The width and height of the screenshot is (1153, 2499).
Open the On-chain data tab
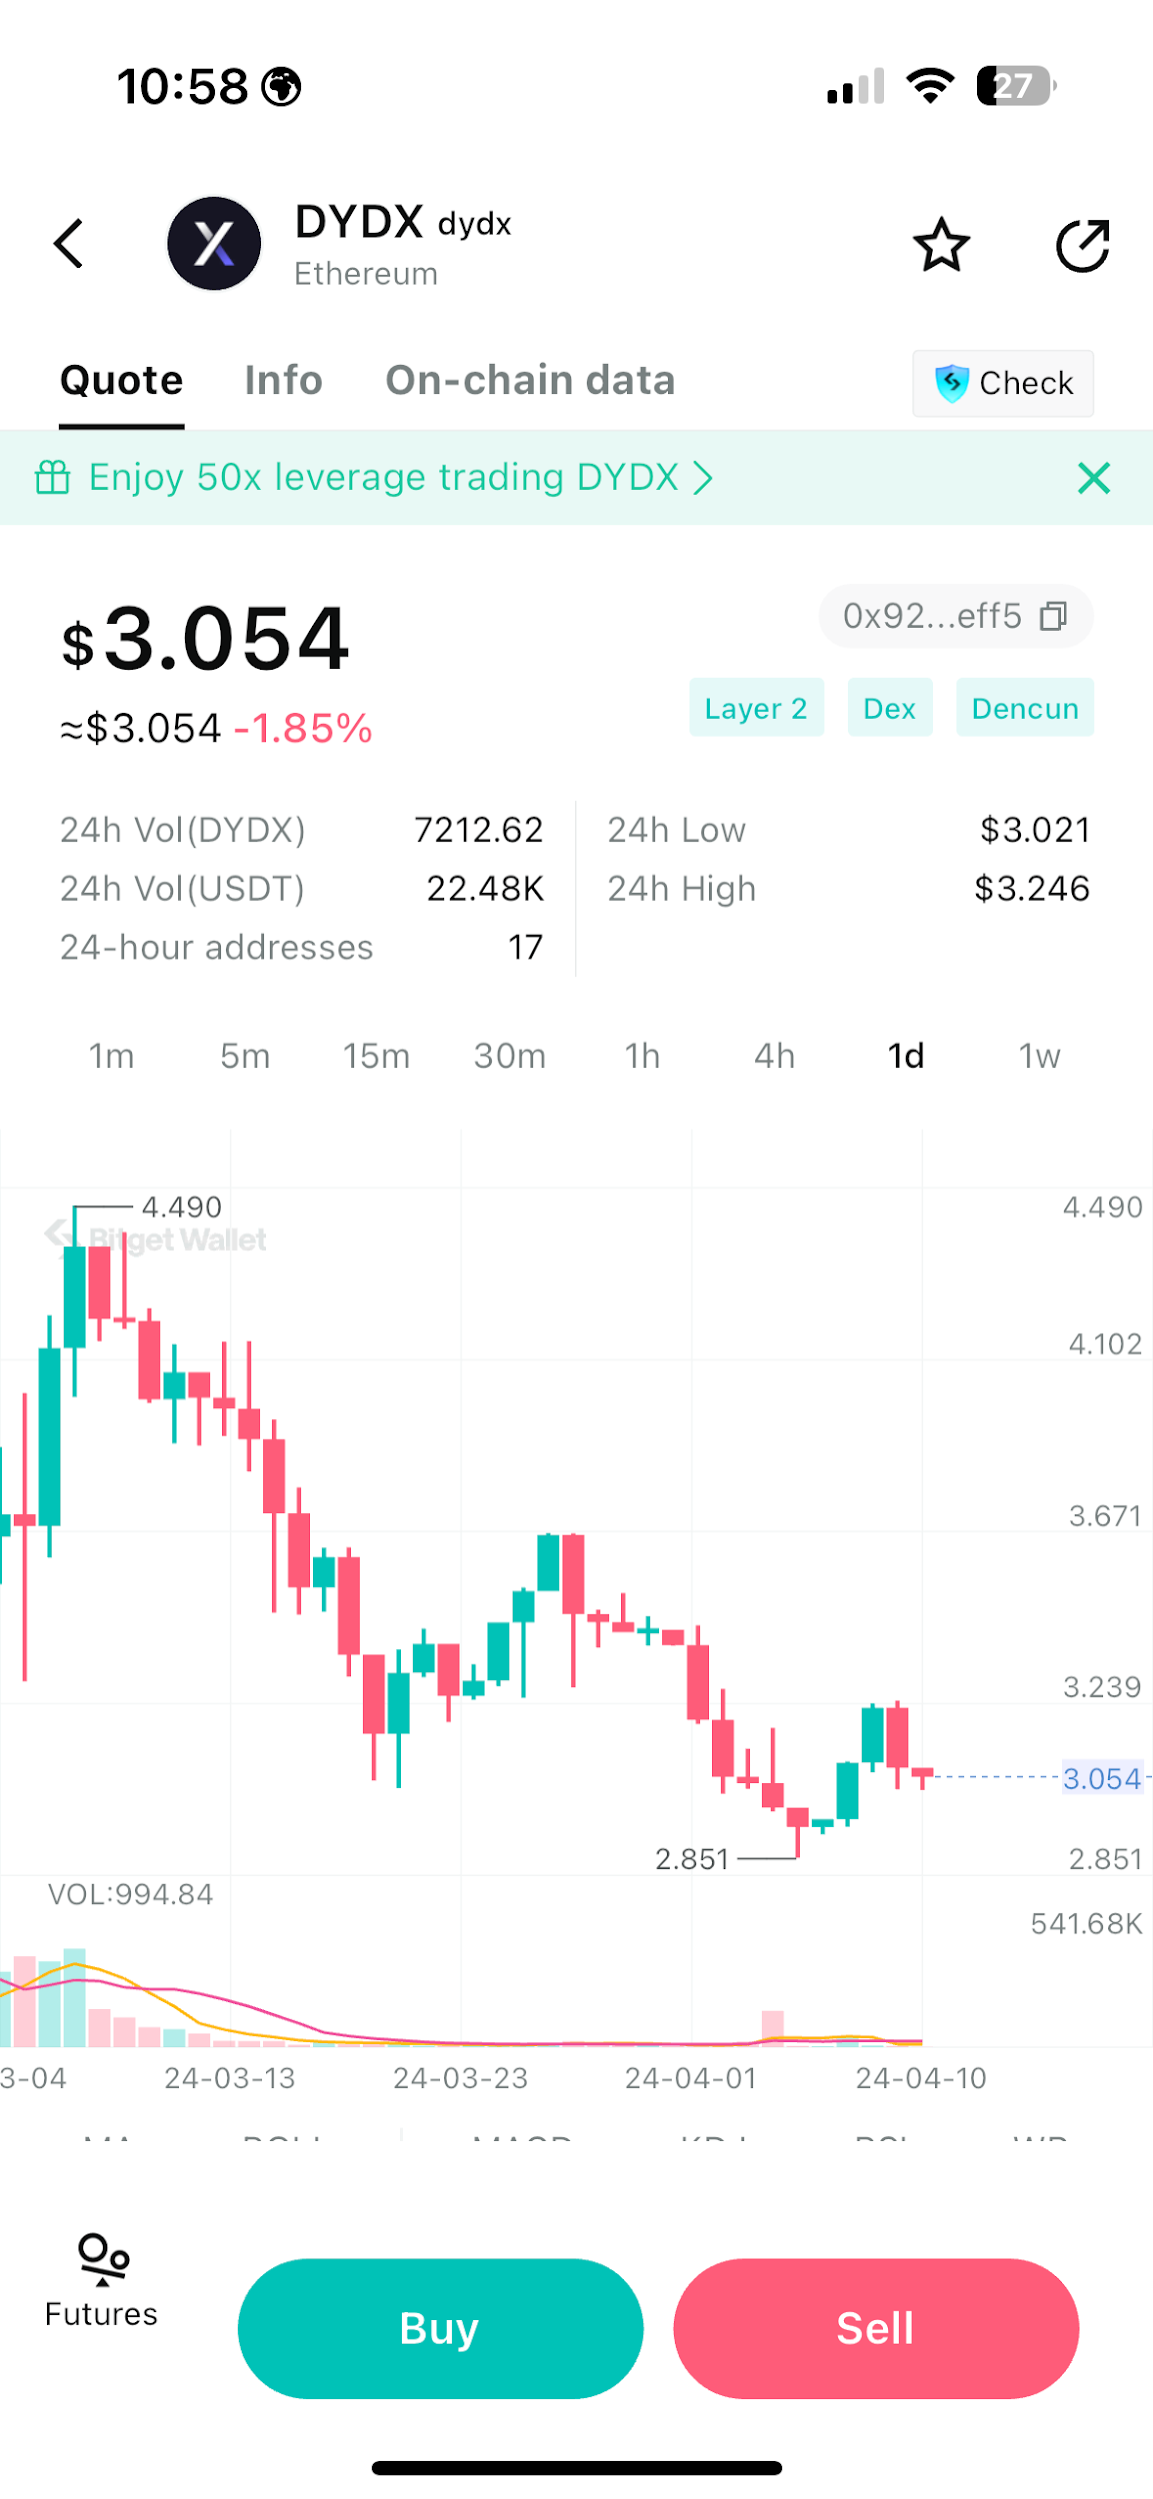click(530, 381)
